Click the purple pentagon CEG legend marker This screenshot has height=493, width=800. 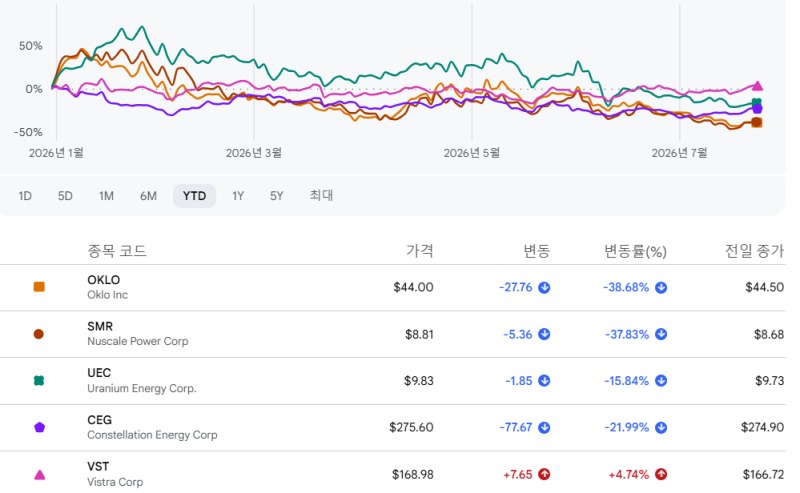(x=39, y=427)
